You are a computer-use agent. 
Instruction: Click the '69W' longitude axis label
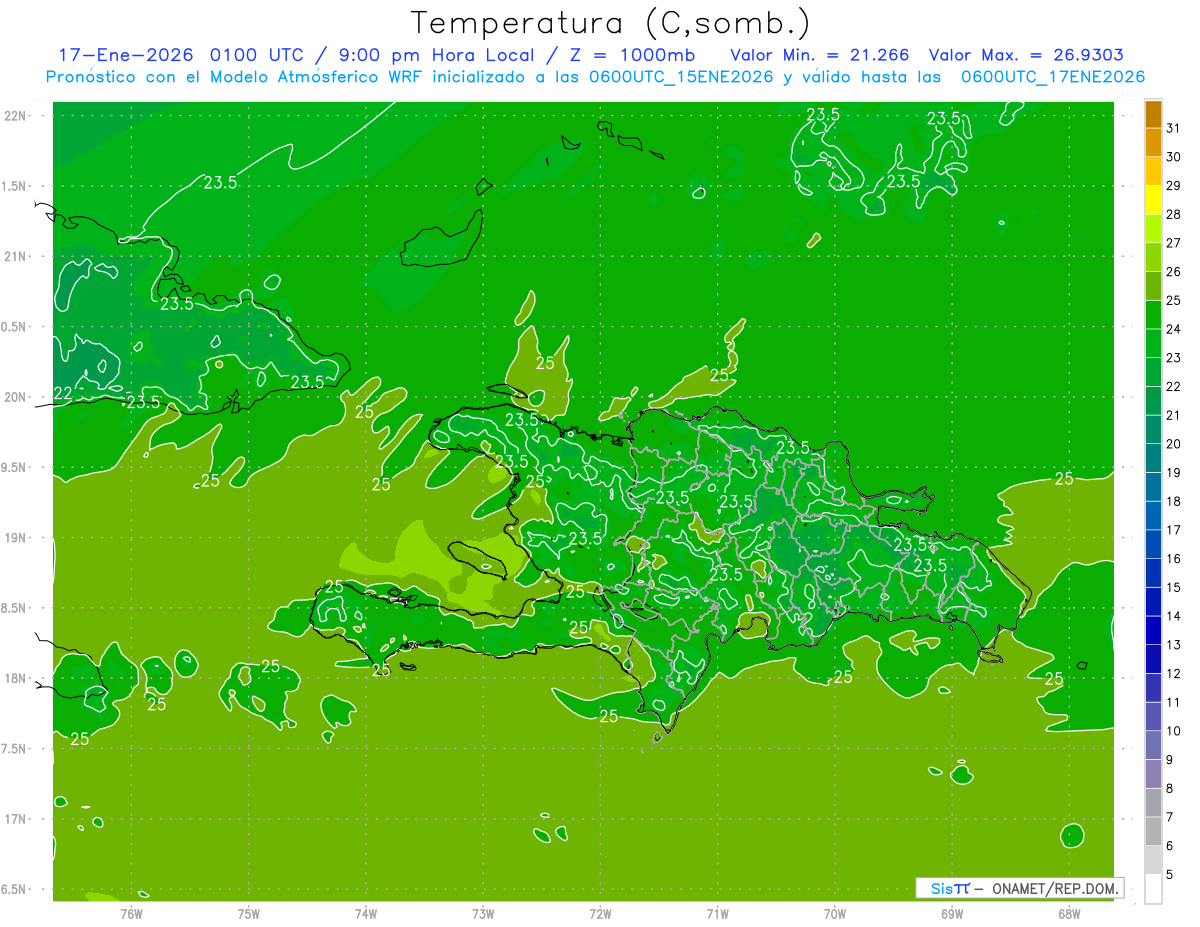click(x=951, y=913)
